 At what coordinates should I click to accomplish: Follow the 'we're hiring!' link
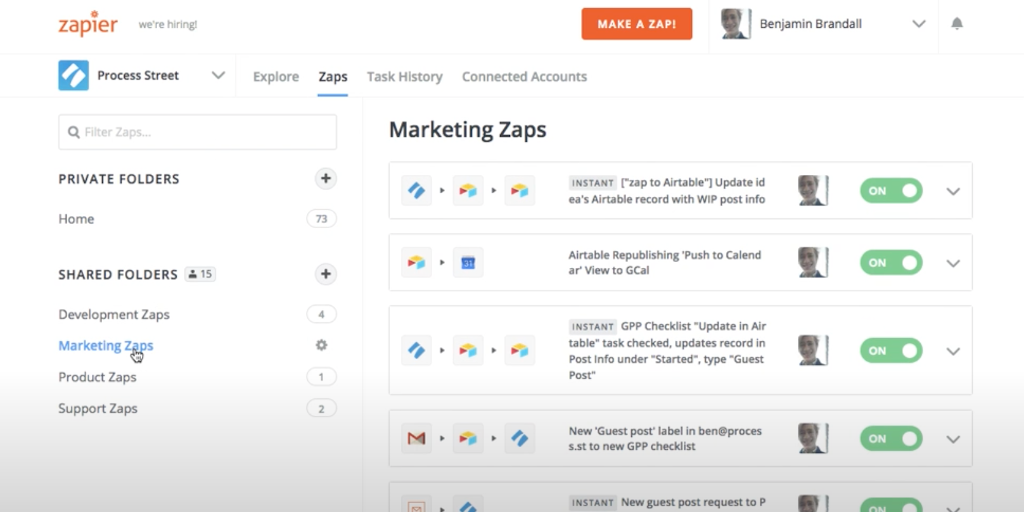tap(168, 24)
